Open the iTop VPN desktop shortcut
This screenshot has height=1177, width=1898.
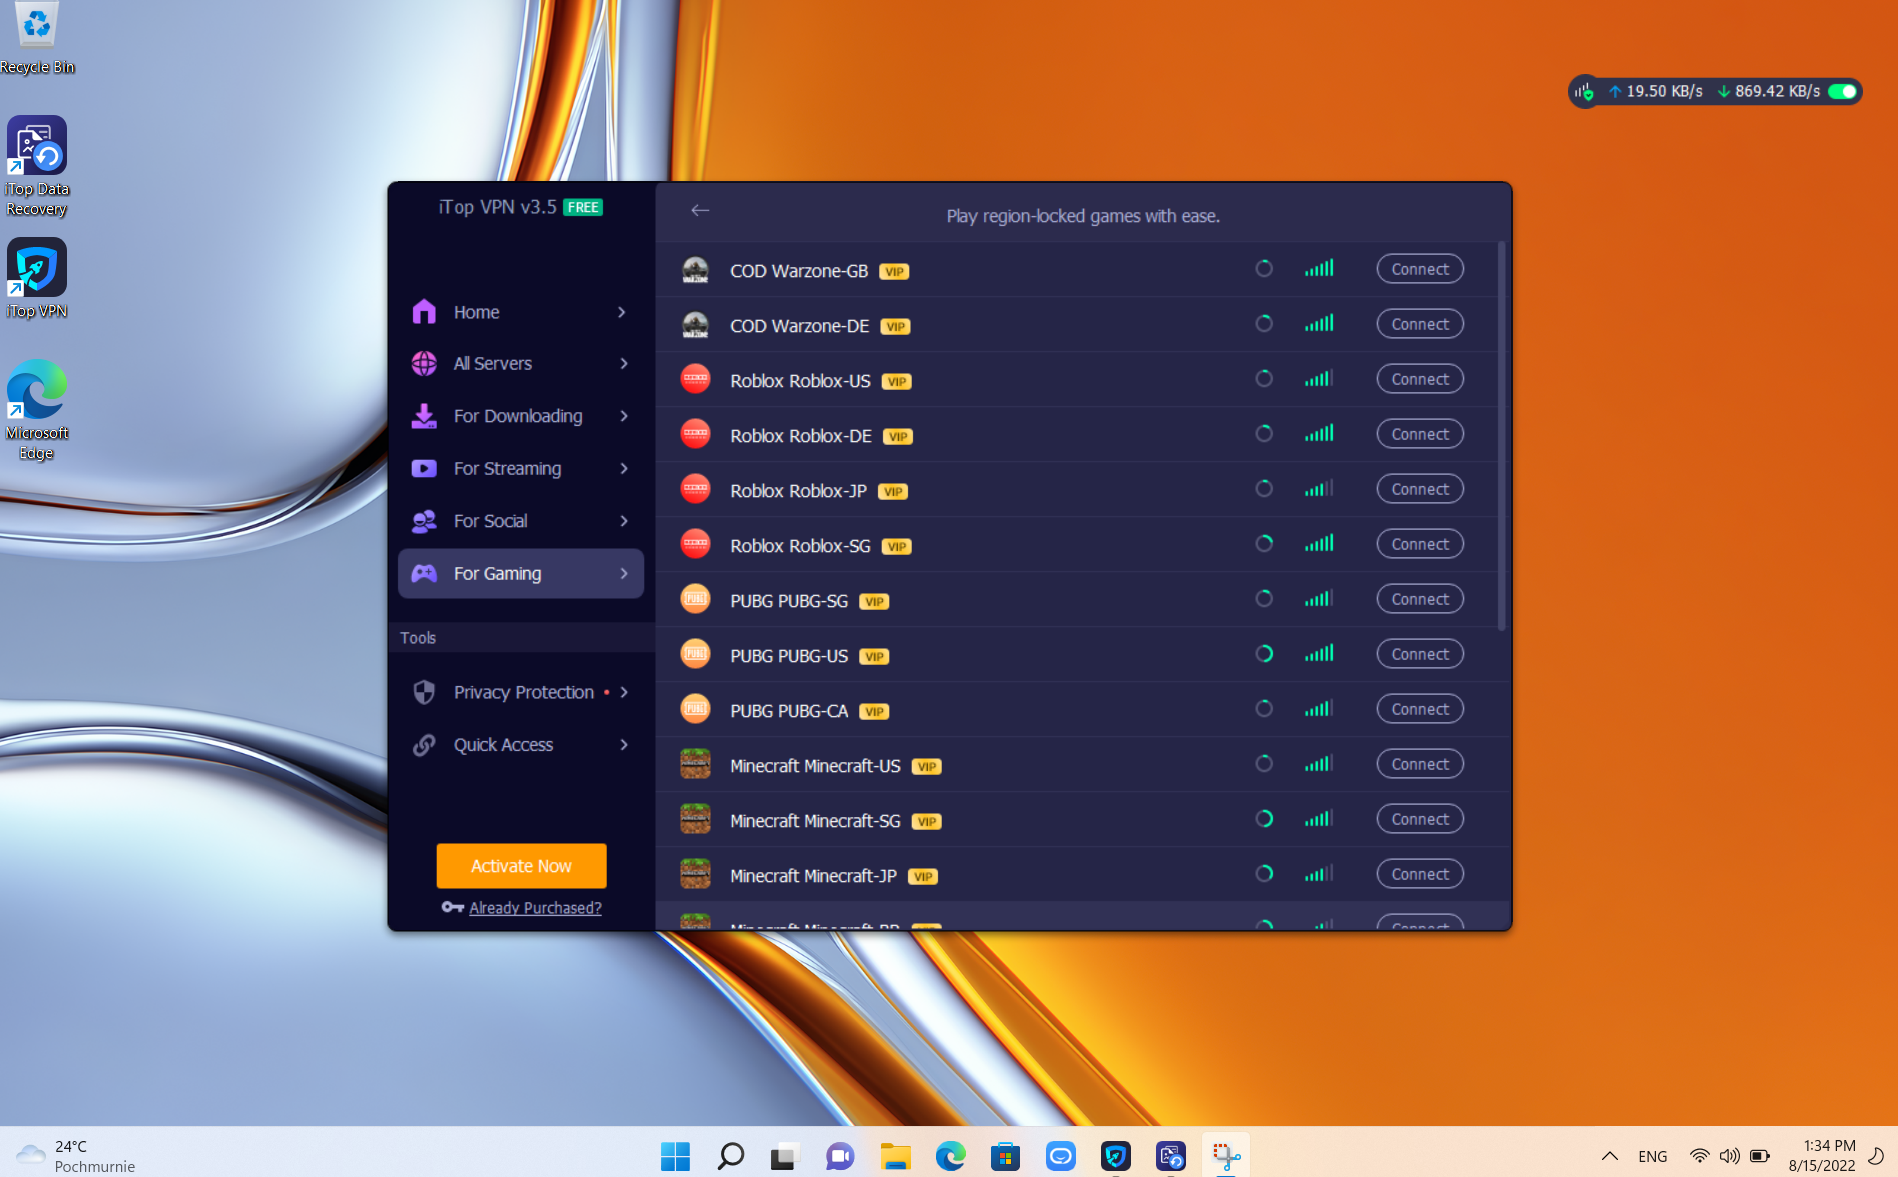click(x=37, y=279)
